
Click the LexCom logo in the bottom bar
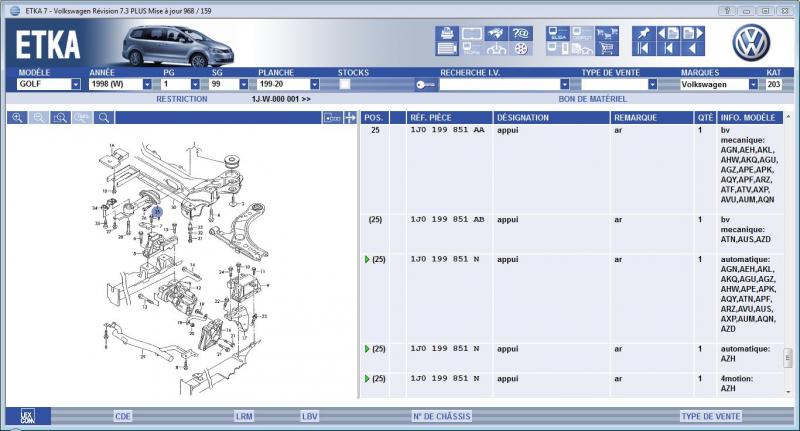pos(28,416)
